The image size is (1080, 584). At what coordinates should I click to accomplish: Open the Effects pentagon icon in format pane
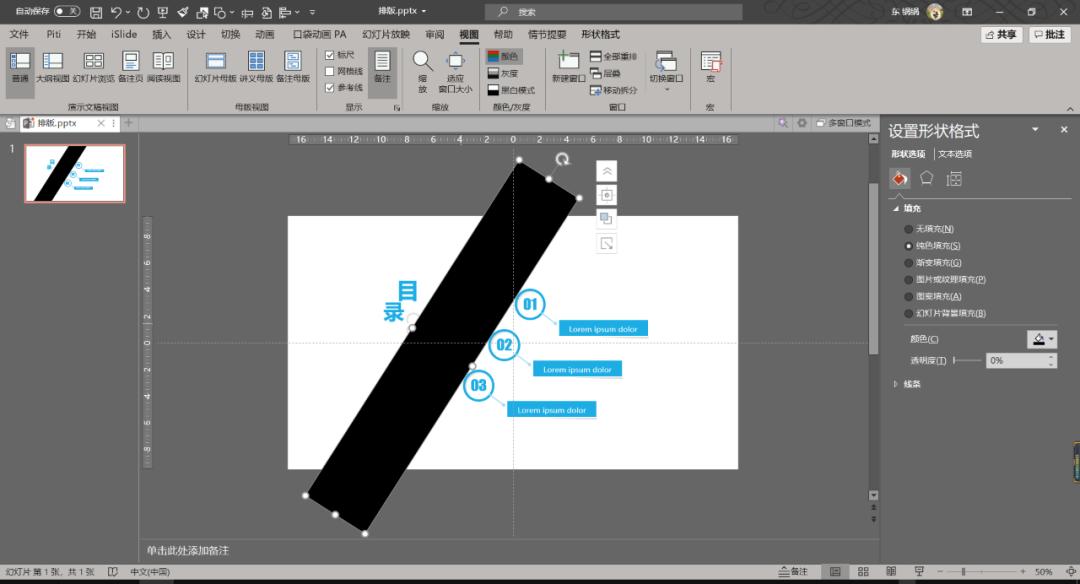click(927, 178)
